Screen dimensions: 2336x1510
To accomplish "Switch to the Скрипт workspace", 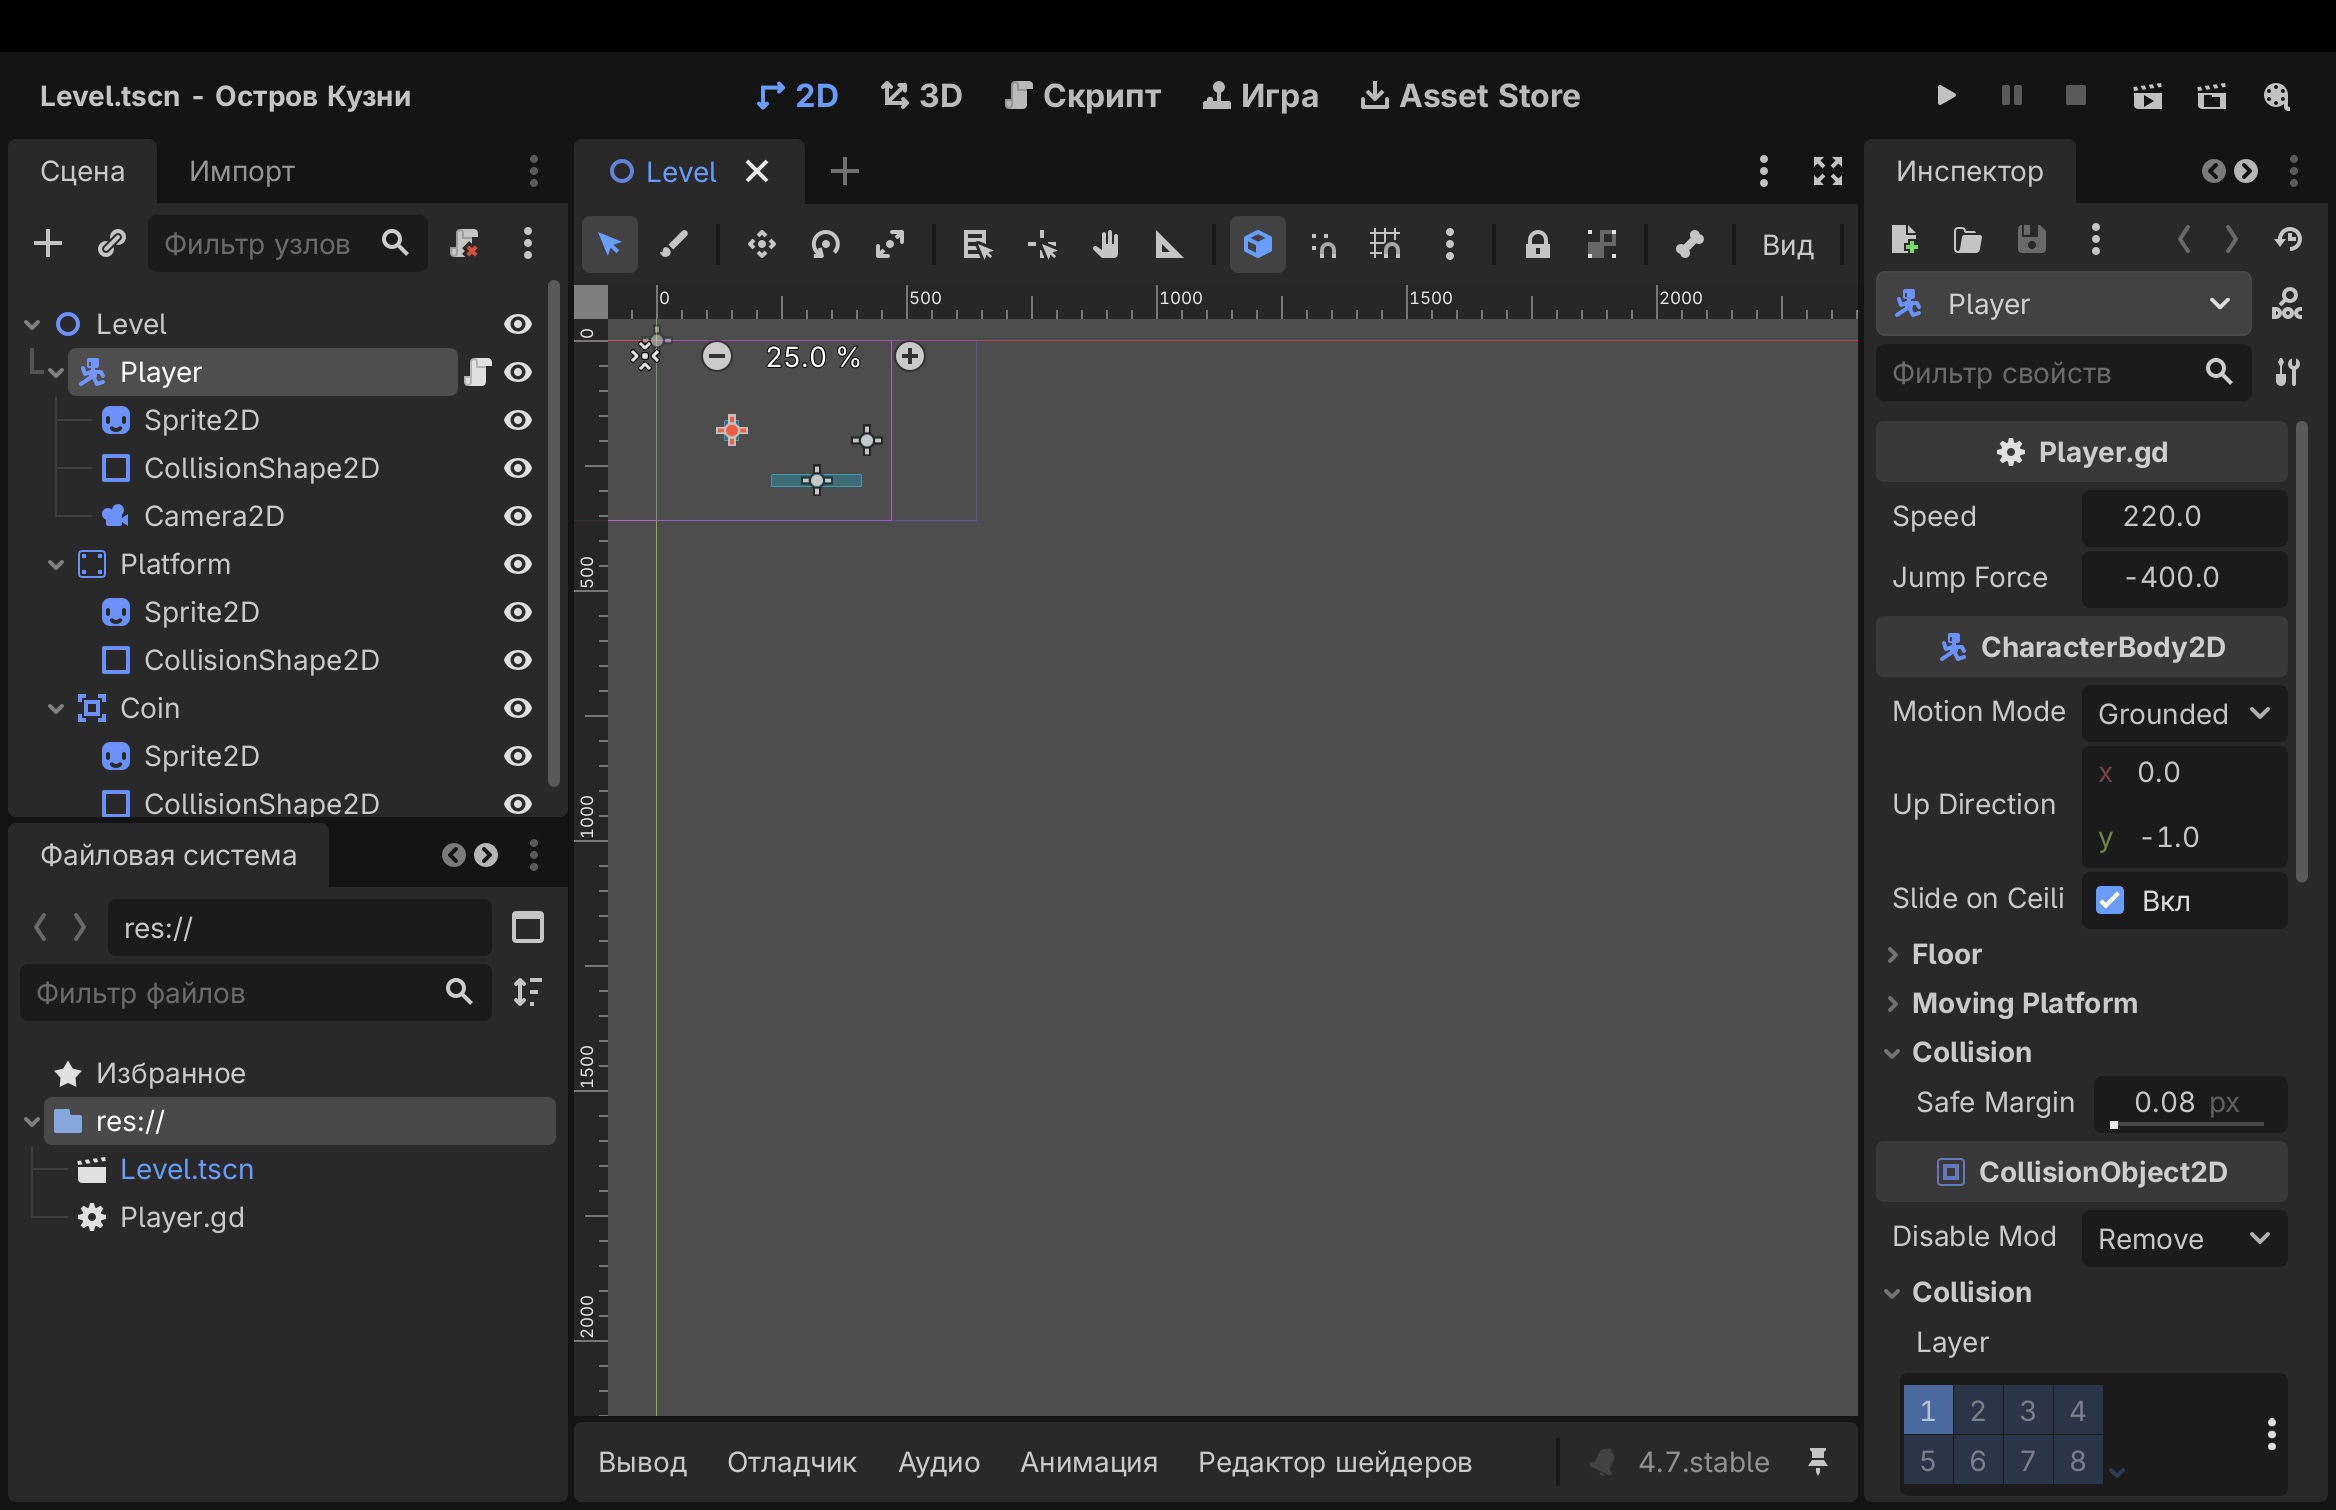I will (1082, 96).
